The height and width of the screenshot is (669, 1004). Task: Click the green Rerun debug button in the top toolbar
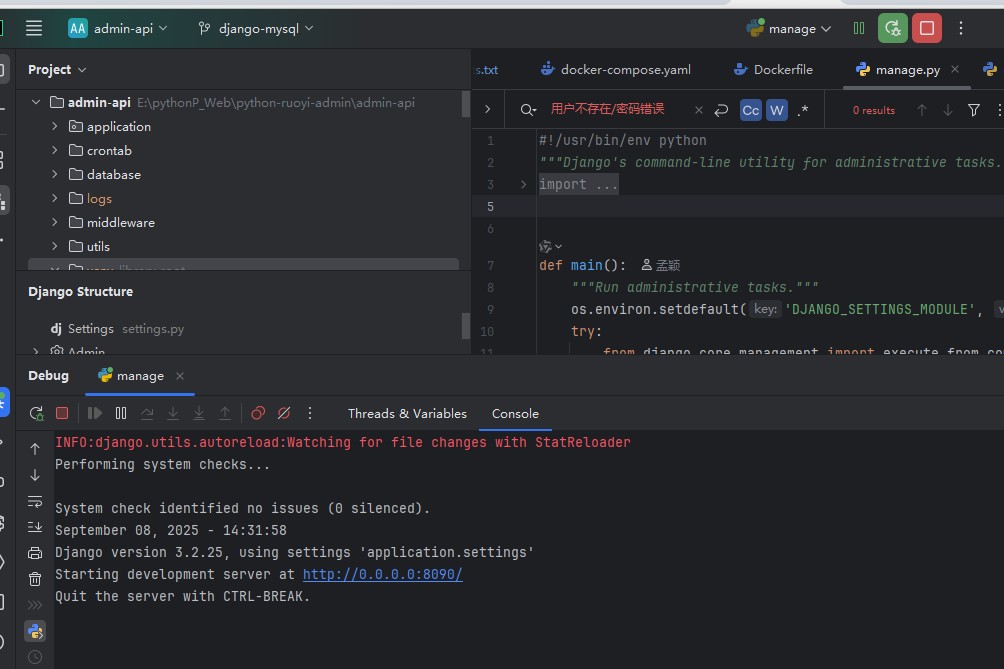pos(893,28)
